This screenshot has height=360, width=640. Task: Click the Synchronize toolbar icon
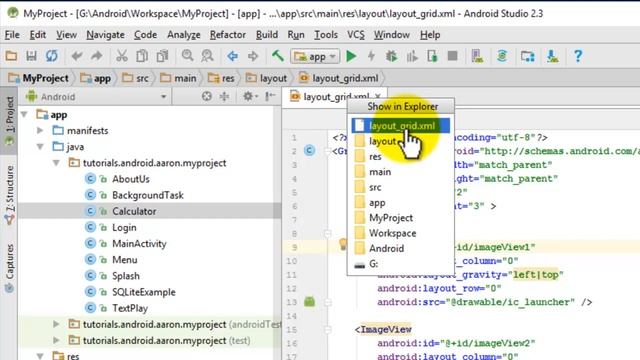pos(52,56)
